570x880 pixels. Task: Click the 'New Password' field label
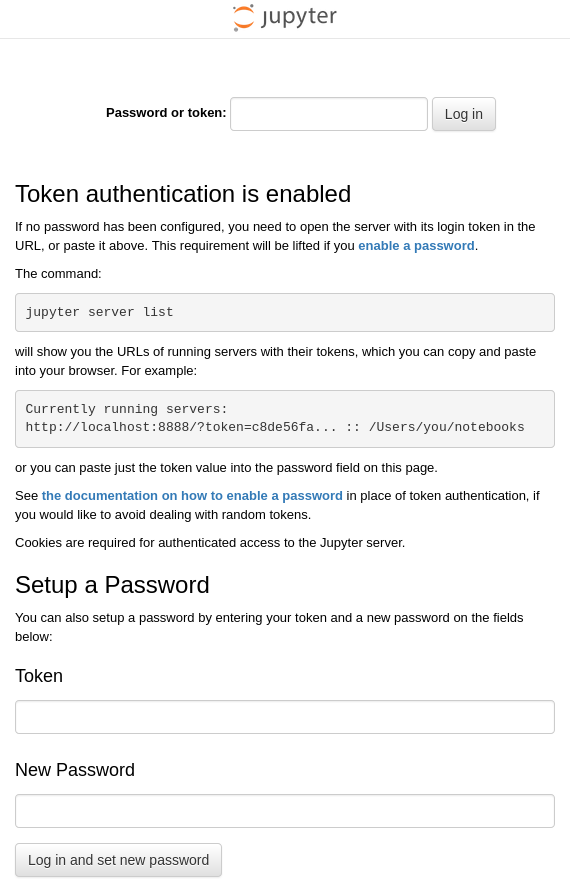(x=75, y=770)
